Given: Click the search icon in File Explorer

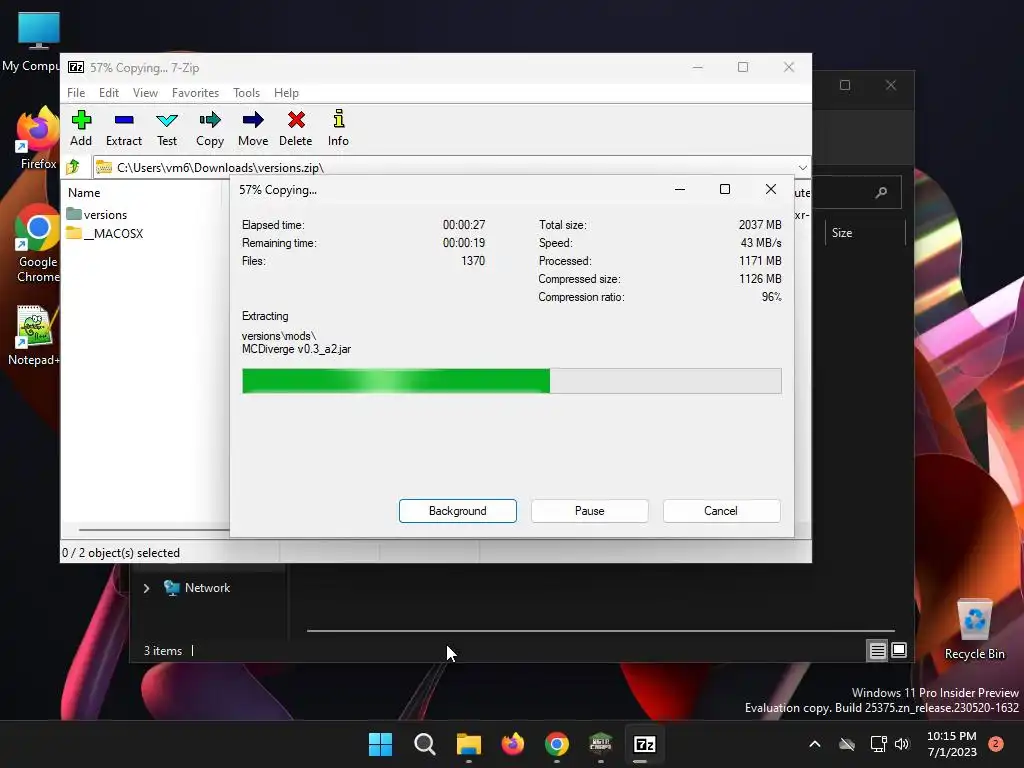Looking at the screenshot, I should click(881, 192).
